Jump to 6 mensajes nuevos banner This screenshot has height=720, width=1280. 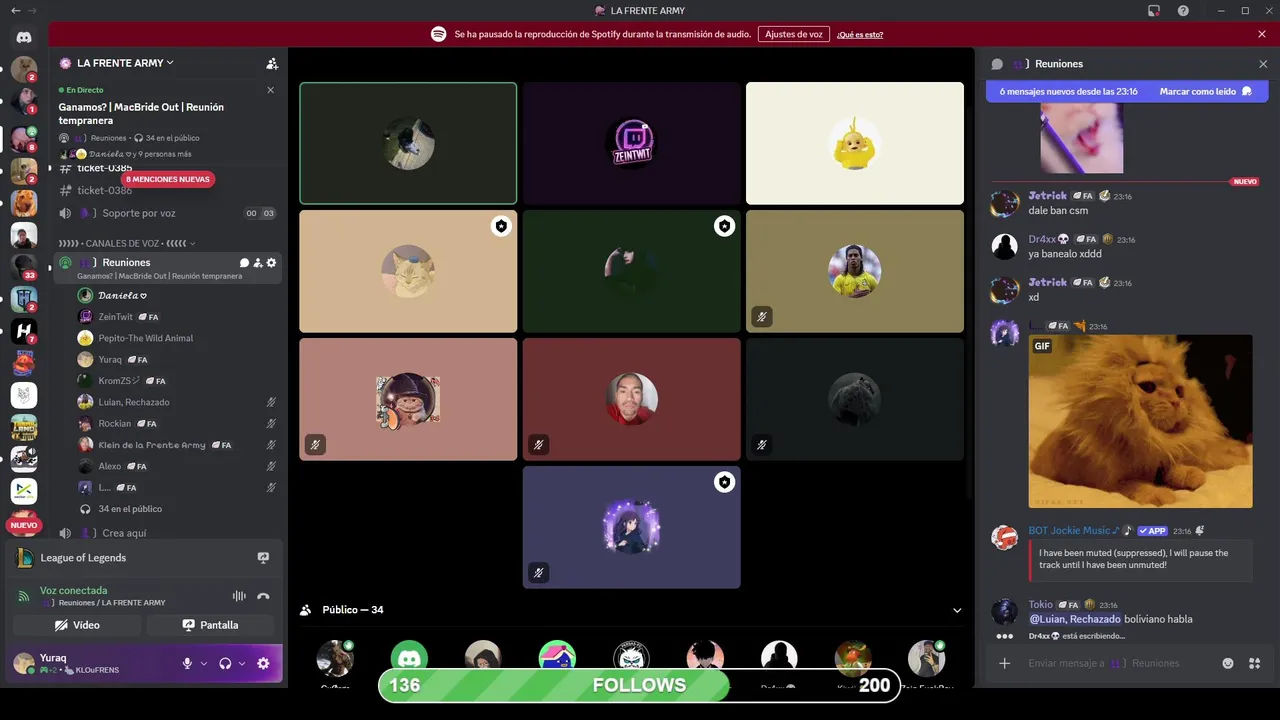click(x=1069, y=91)
